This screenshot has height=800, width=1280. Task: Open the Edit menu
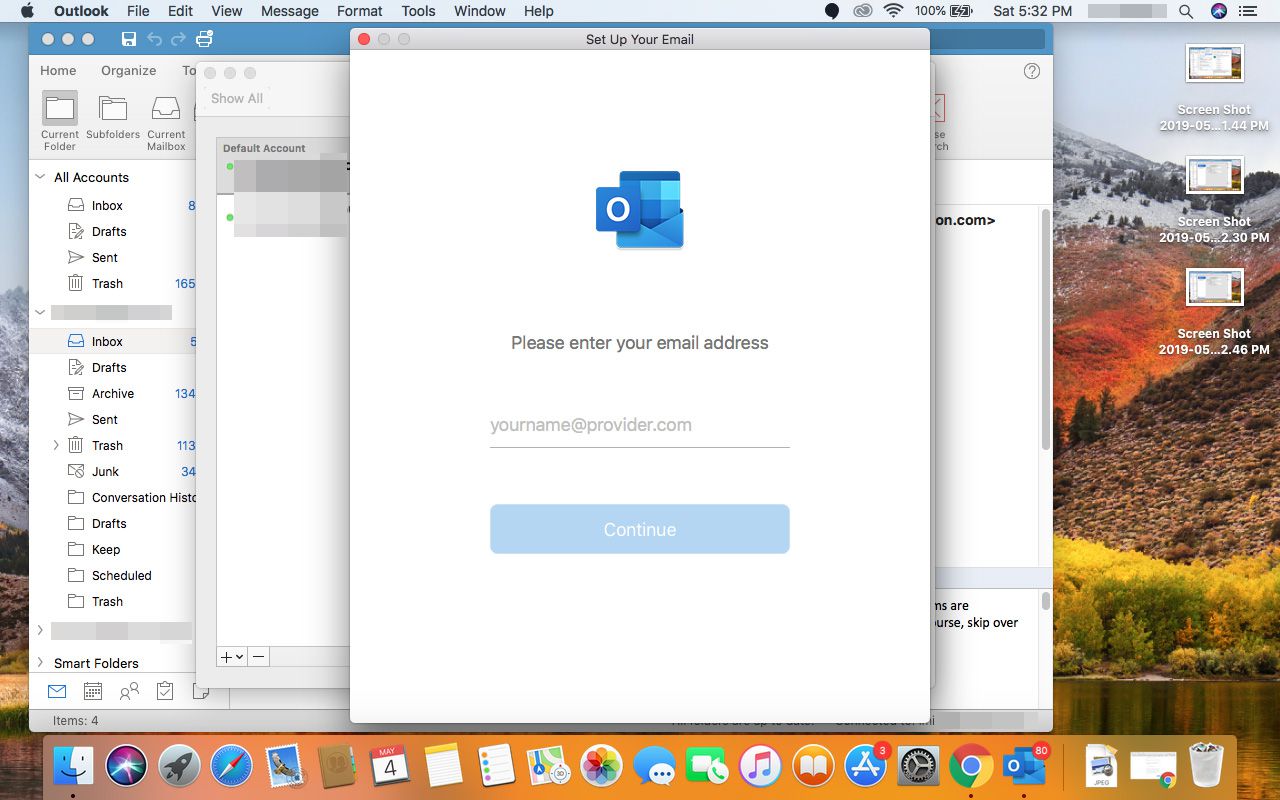tap(181, 11)
